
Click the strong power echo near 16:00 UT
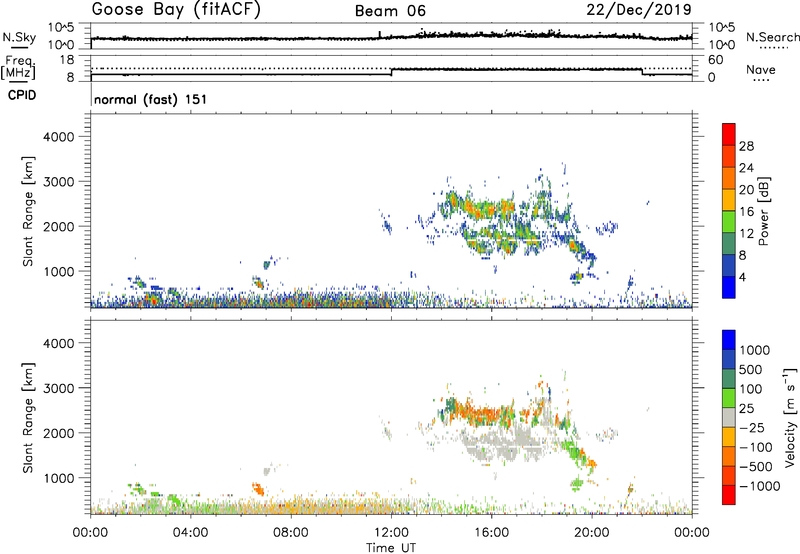pyautogui.click(x=490, y=209)
